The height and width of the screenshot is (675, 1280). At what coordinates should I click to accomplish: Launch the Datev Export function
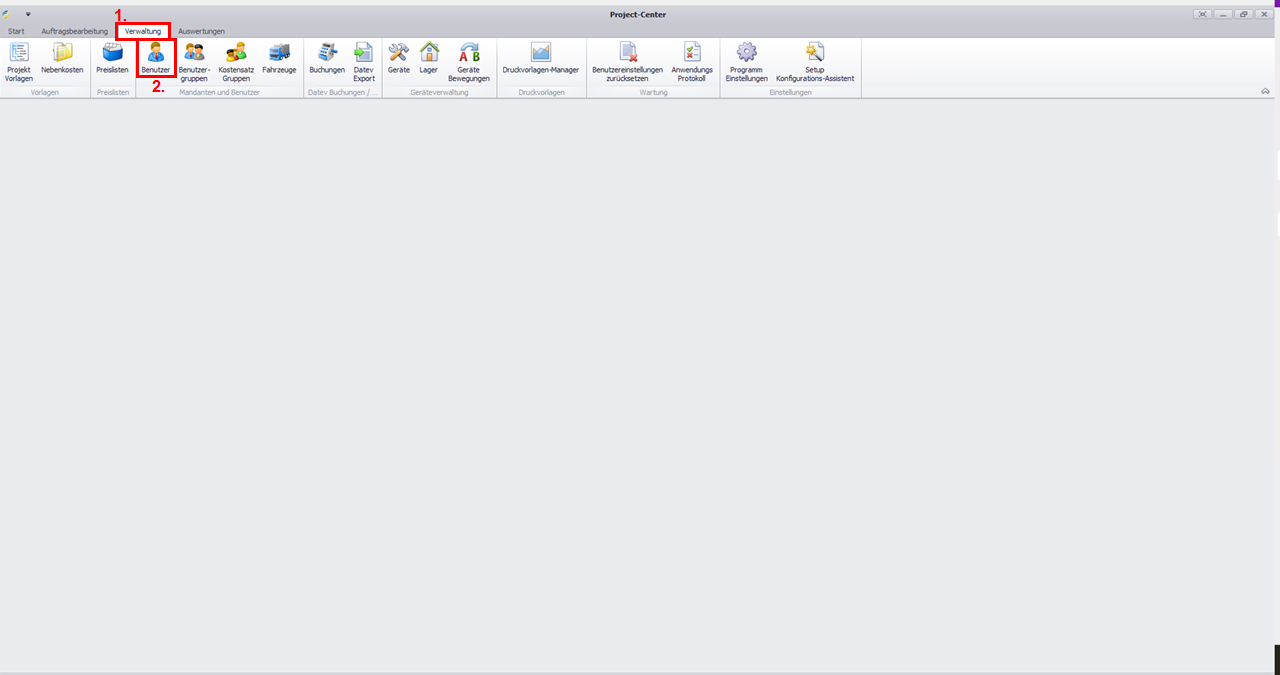[x=364, y=61]
